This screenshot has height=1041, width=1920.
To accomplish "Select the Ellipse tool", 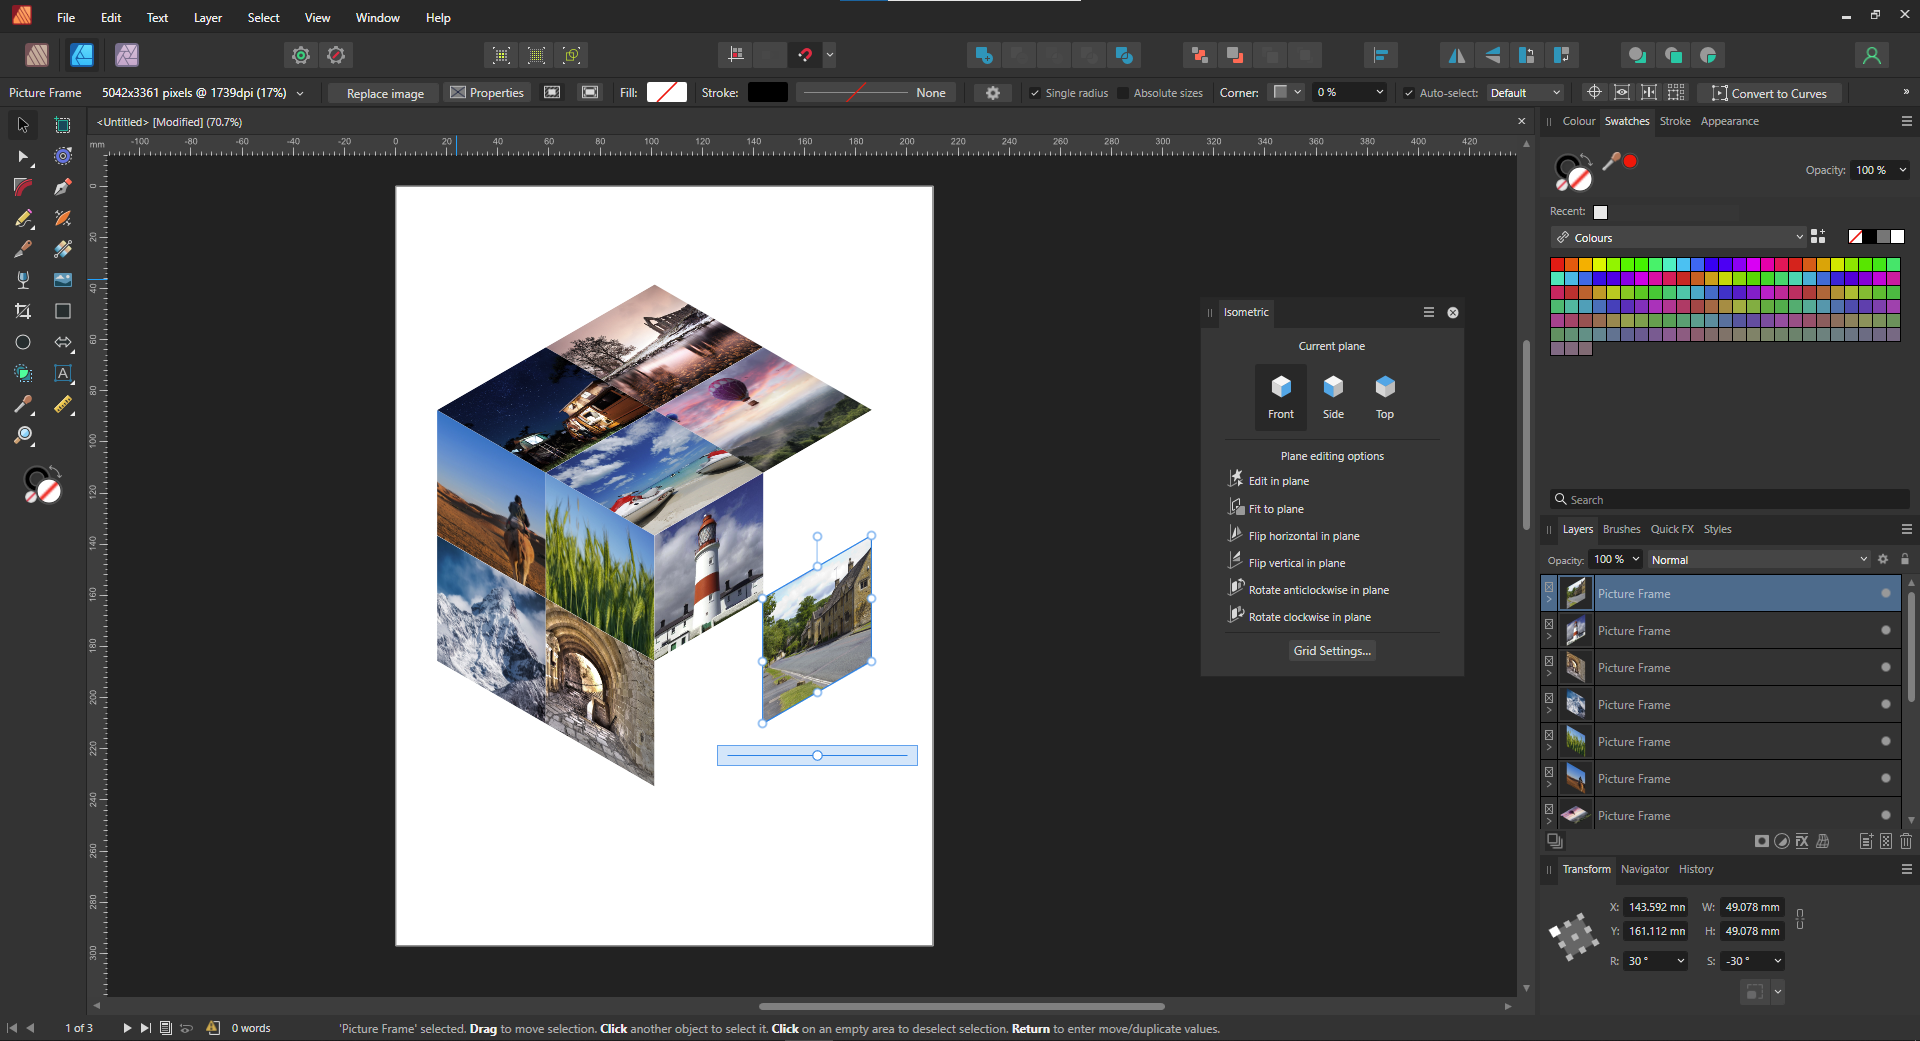I will coord(23,342).
